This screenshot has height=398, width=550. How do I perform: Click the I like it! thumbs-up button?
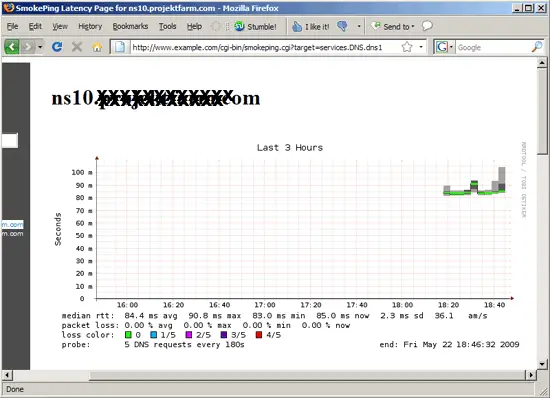(x=310, y=26)
